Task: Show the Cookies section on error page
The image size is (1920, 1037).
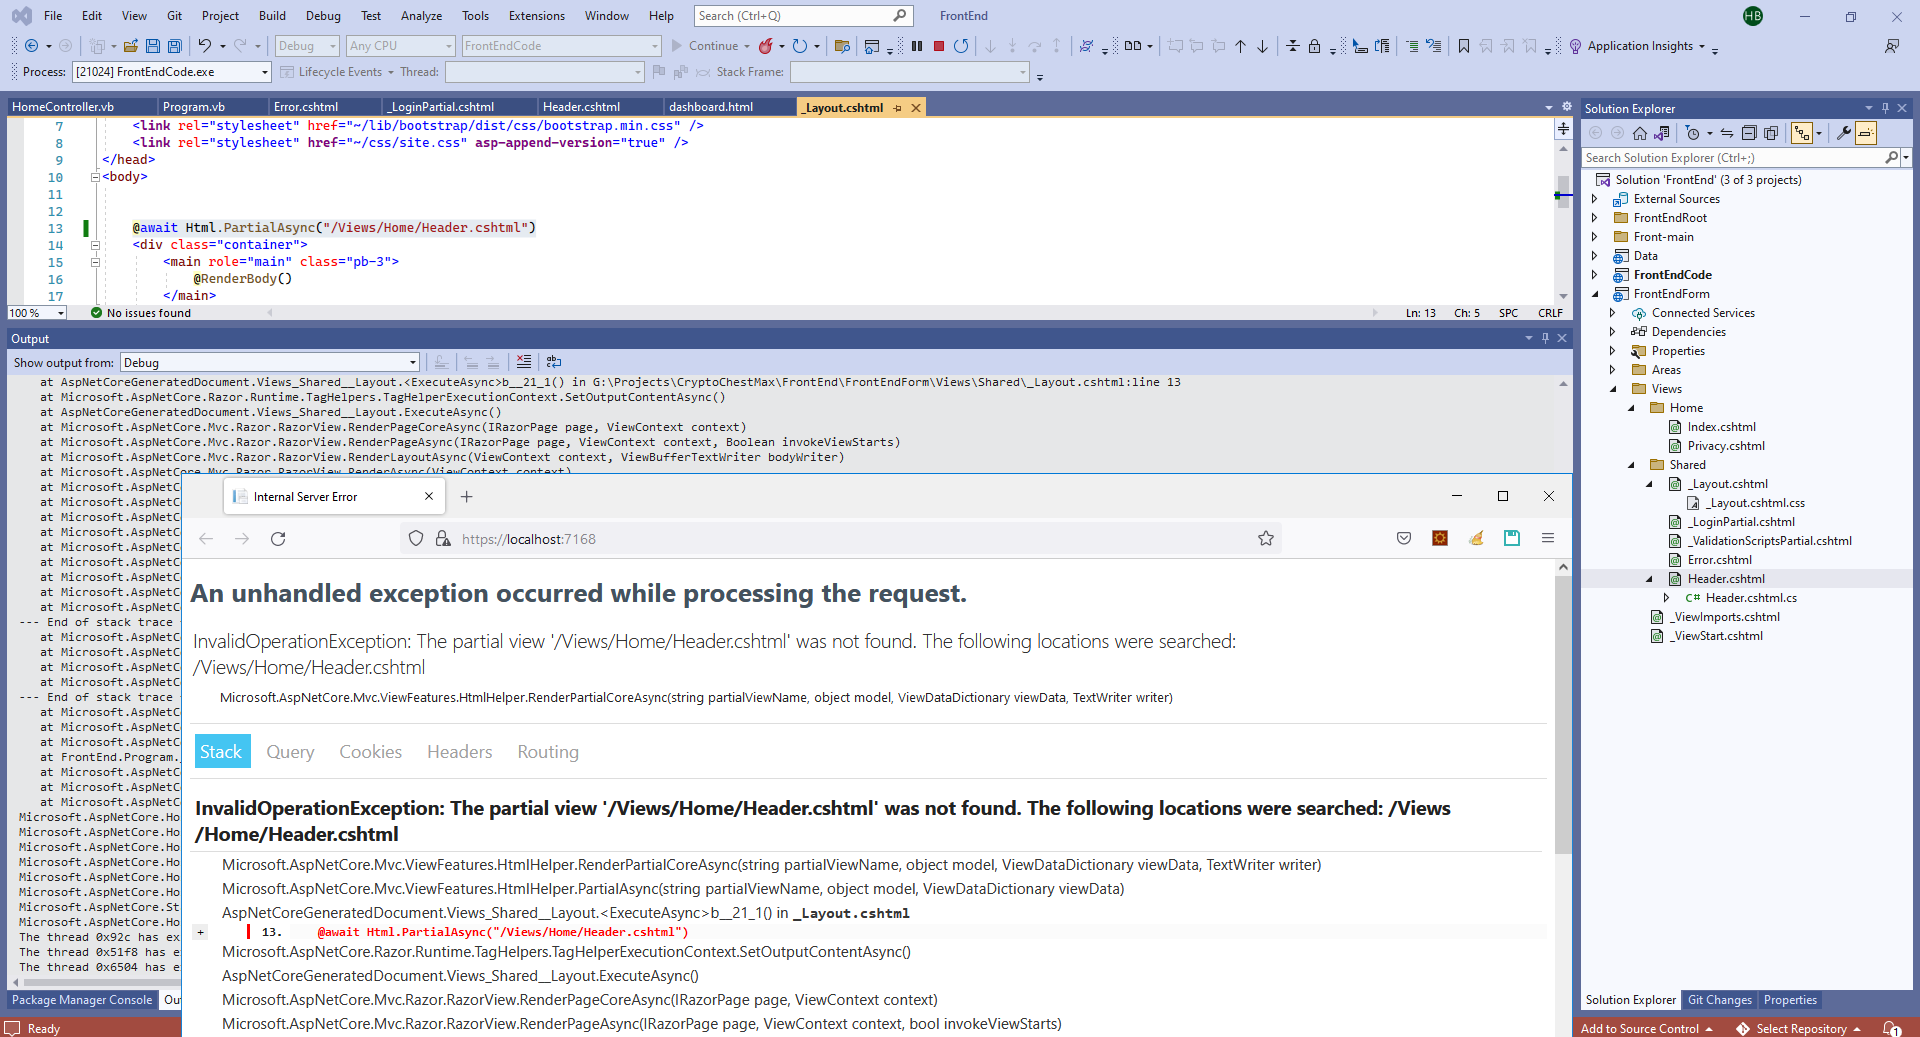Action: (370, 752)
